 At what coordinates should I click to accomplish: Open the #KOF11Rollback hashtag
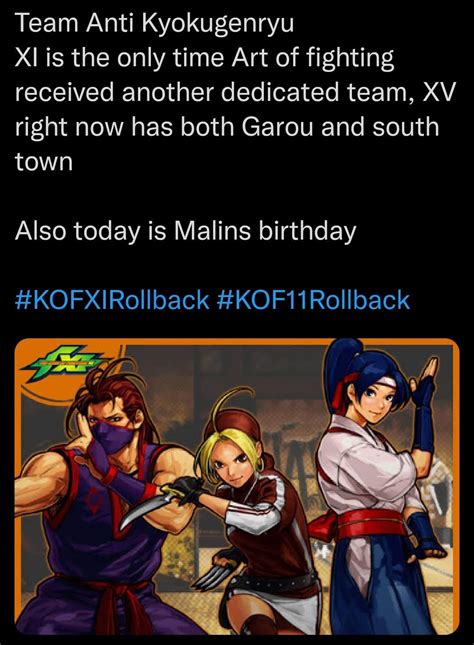coord(313,299)
